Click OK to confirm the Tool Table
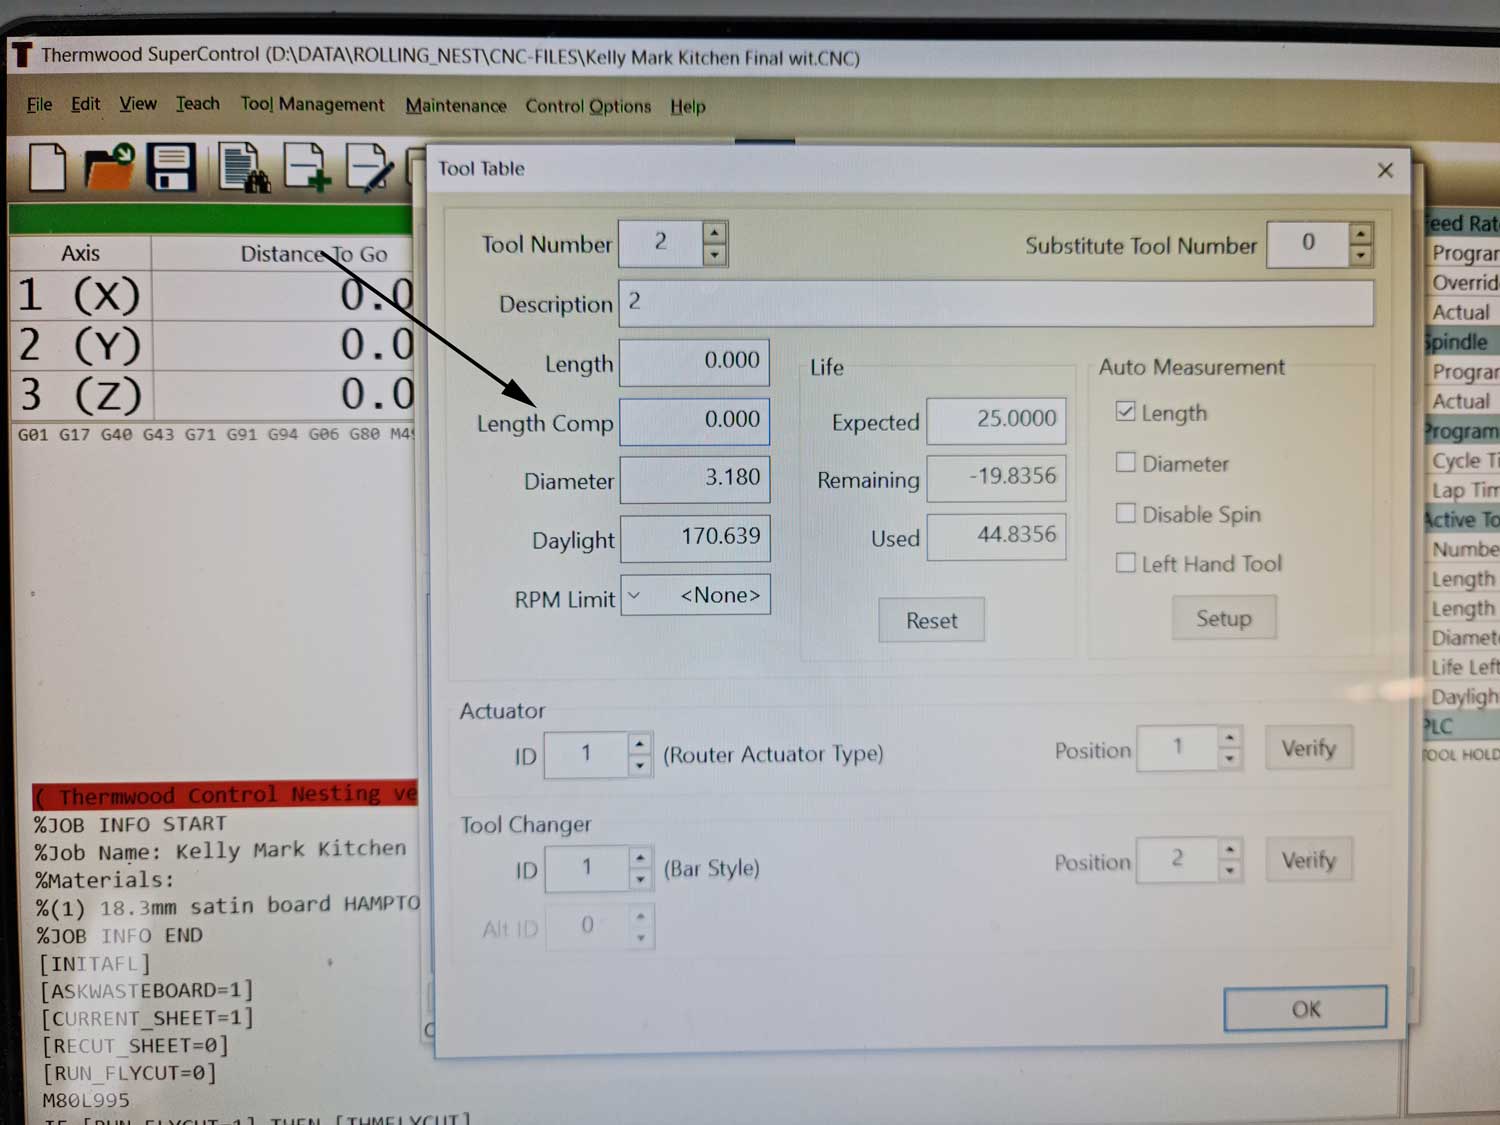 click(x=1305, y=1009)
